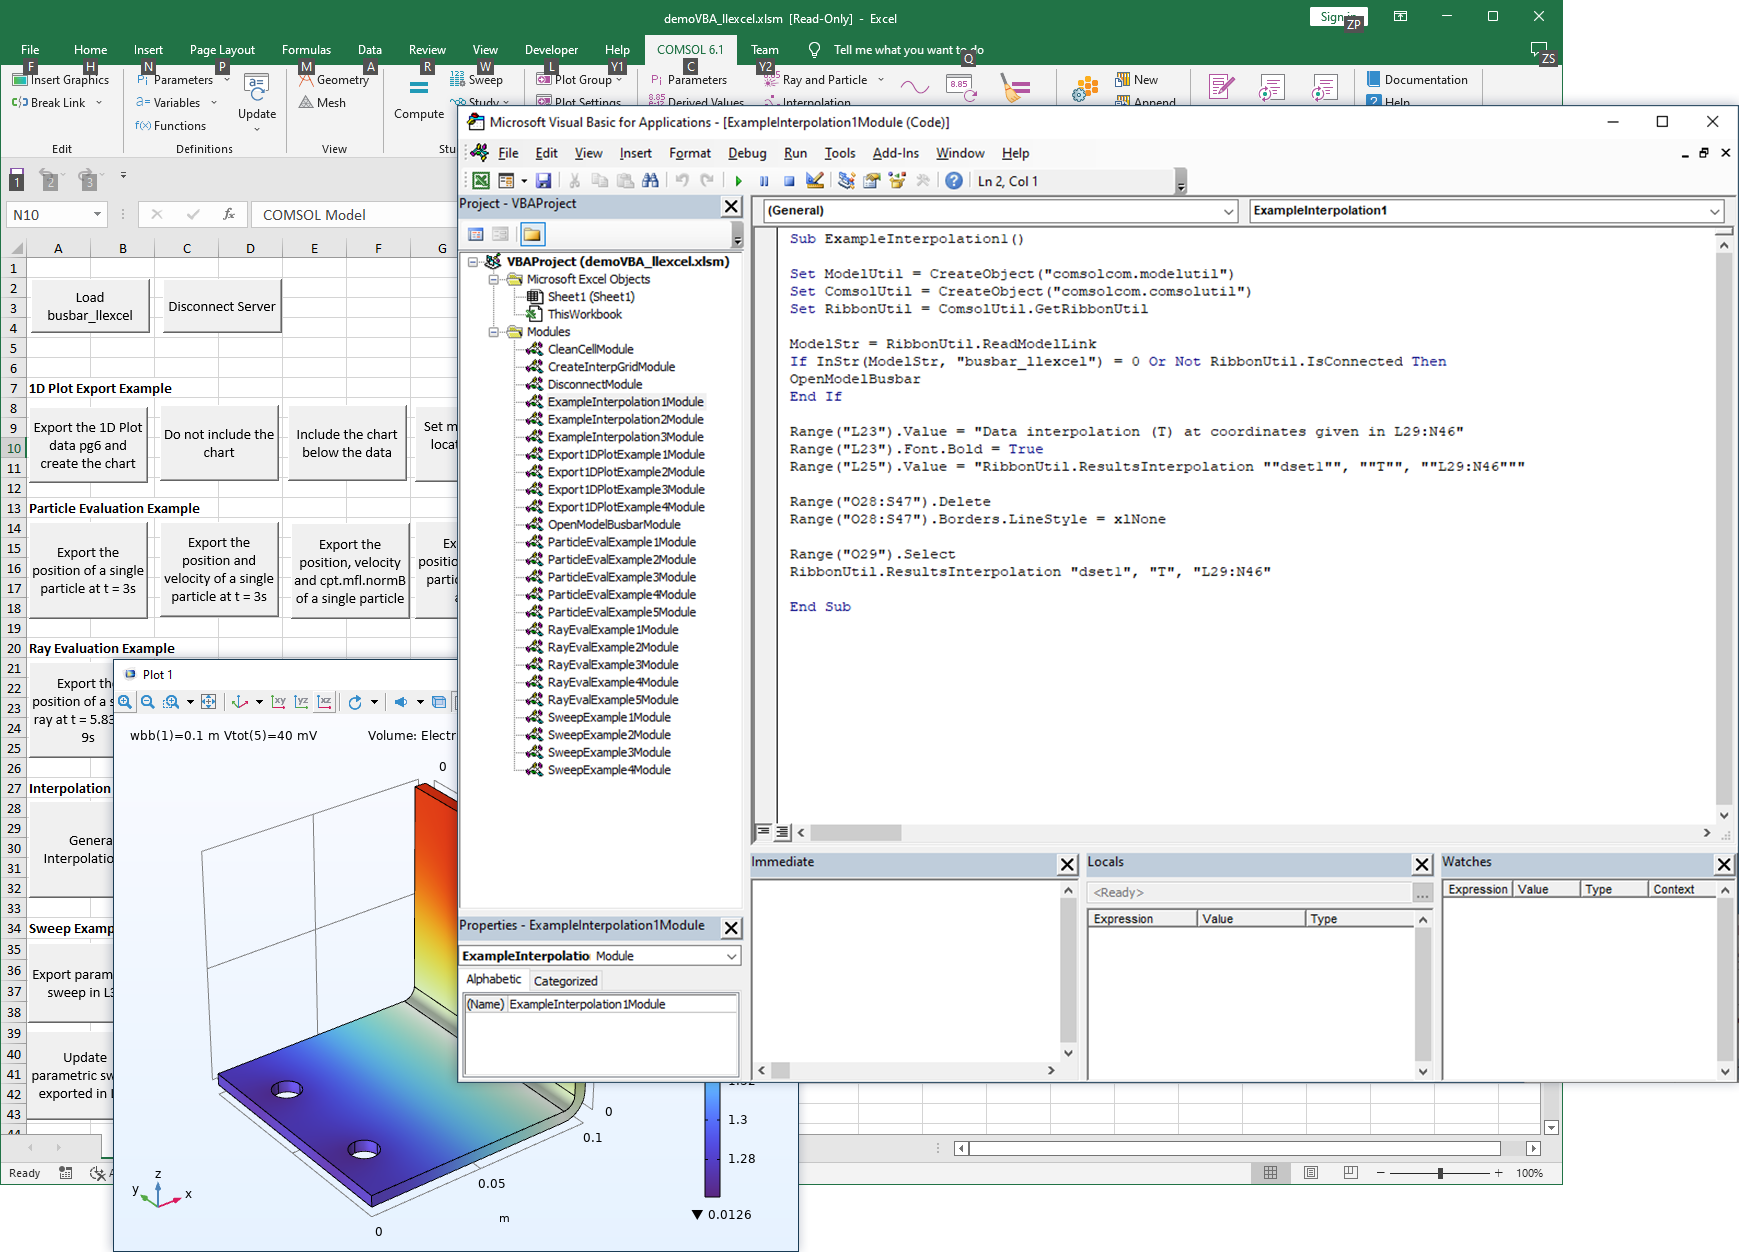Image resolution: width=1739 pixels, height=1252 pixels.
Task: Switch to the Categorized properties tab
Action: (x=565, y=981)
